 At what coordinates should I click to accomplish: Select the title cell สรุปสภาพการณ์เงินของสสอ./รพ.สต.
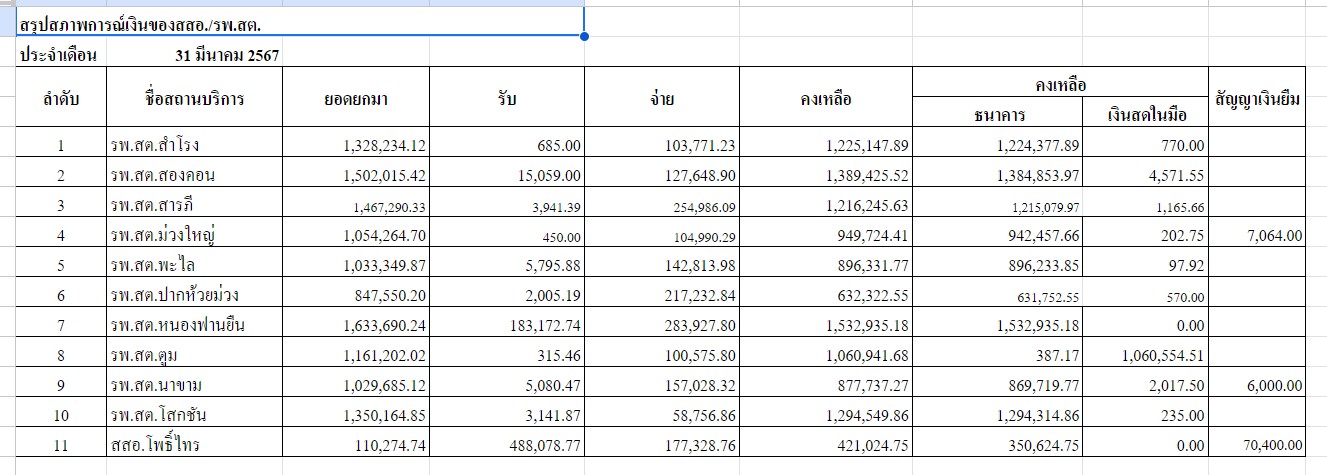[300, 22]
